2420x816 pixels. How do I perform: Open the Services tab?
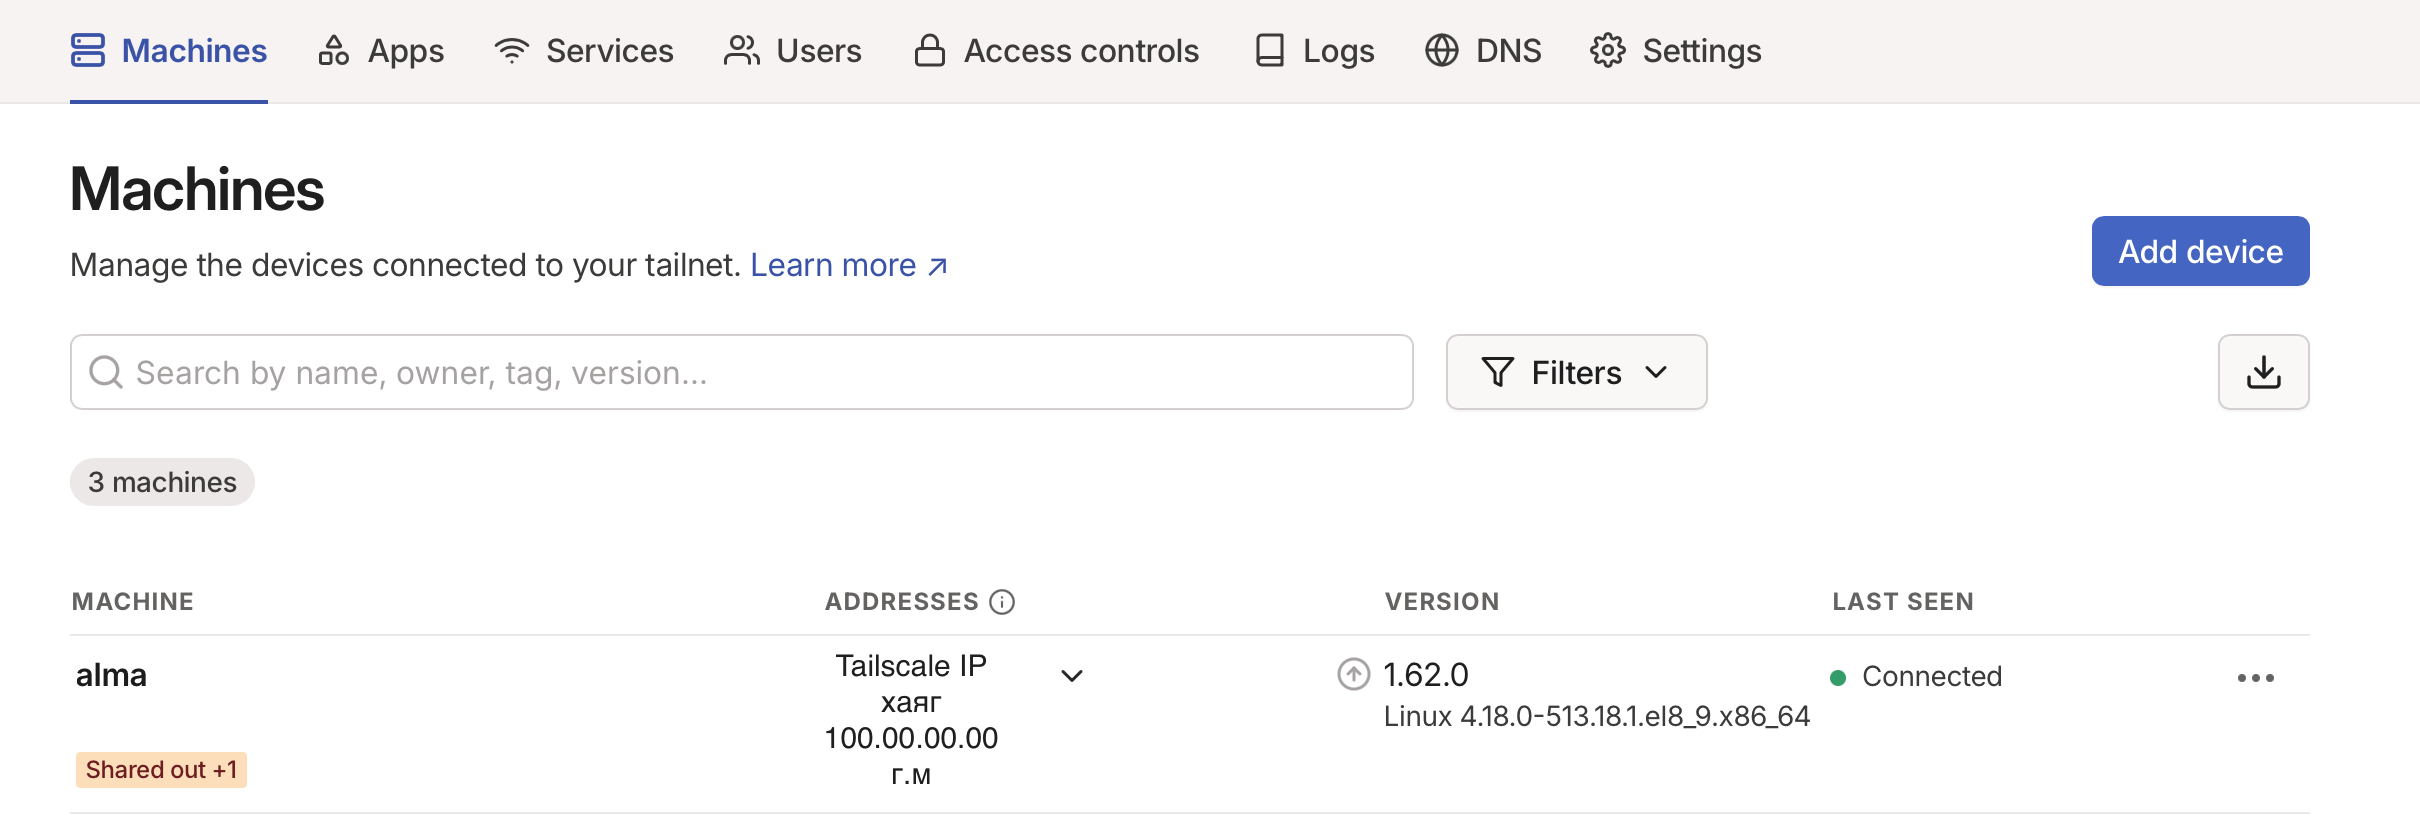584,51
